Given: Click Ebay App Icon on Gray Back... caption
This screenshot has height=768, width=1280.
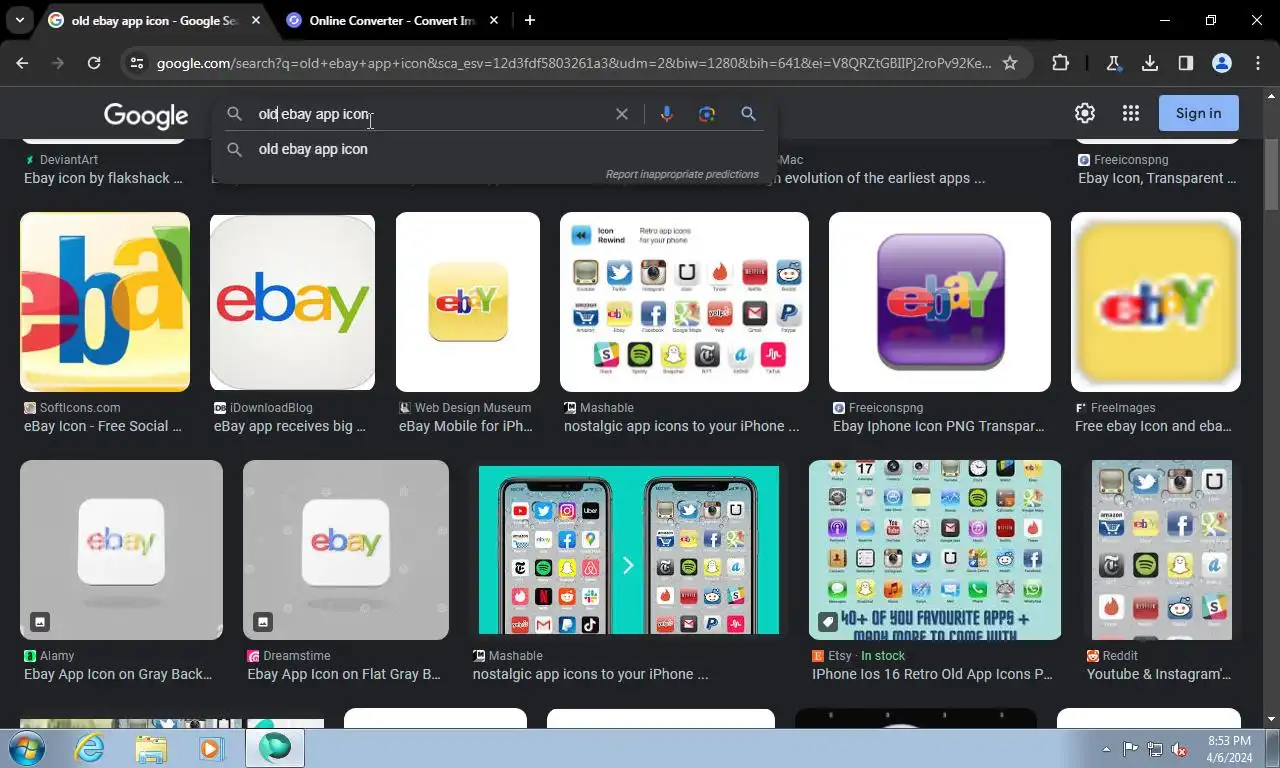Looking at the screenshot, I should tap(118, 674).
